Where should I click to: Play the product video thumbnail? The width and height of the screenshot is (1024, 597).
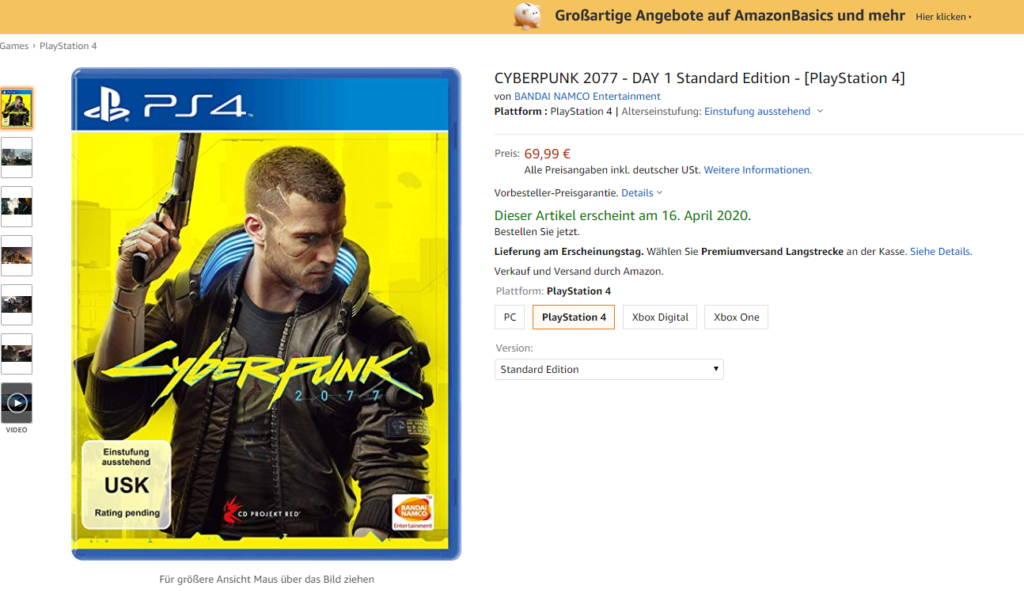pyautogui.click(x=16, y=402)
